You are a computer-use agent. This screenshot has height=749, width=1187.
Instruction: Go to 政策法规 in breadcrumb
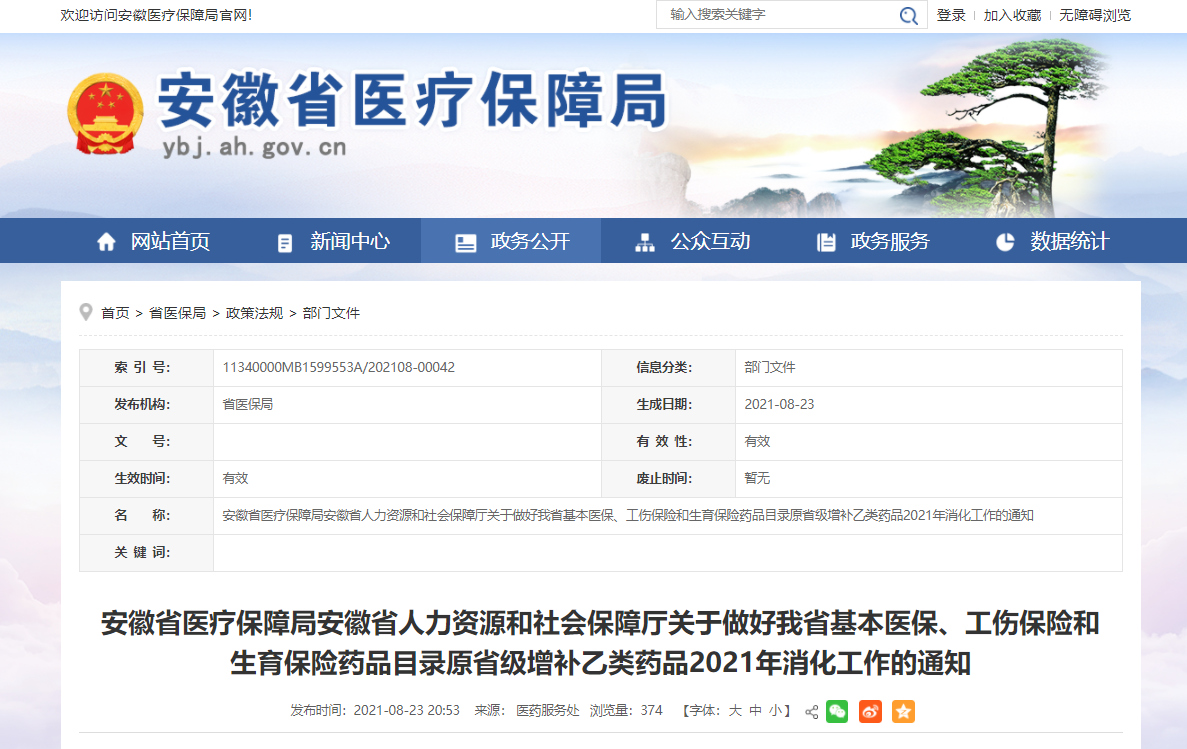click(x=254, y=313)
